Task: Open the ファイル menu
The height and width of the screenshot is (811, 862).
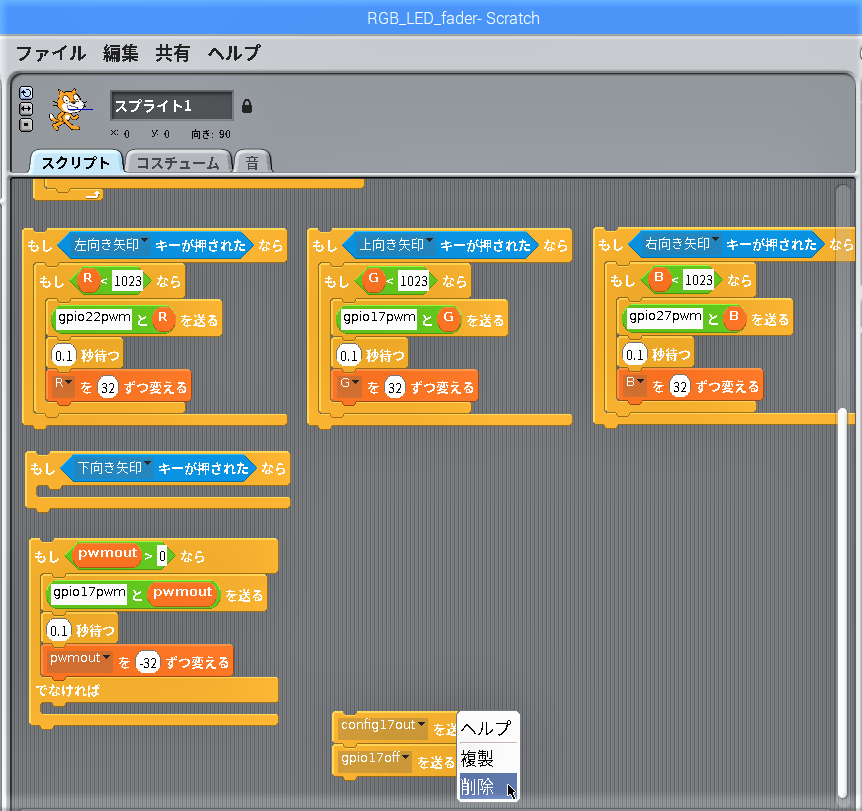Action: pos(51,53)
